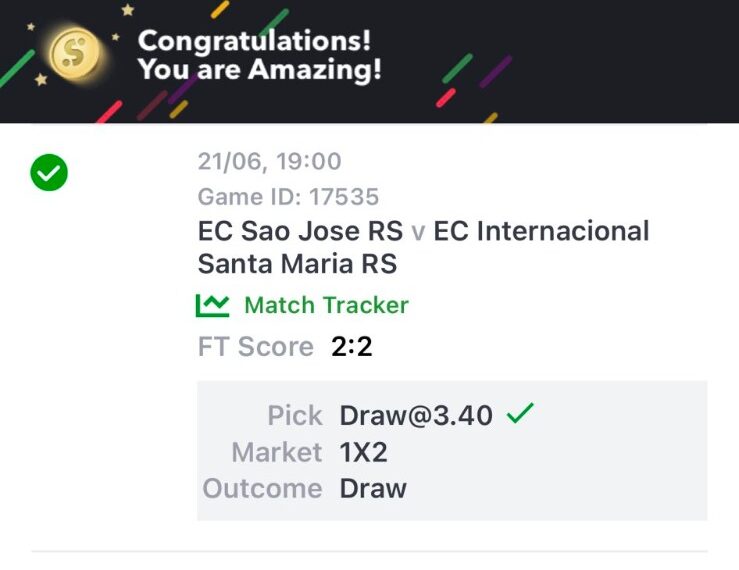Click the Outcome label
This screenshot has width=739, height=570.
point(263,489)
